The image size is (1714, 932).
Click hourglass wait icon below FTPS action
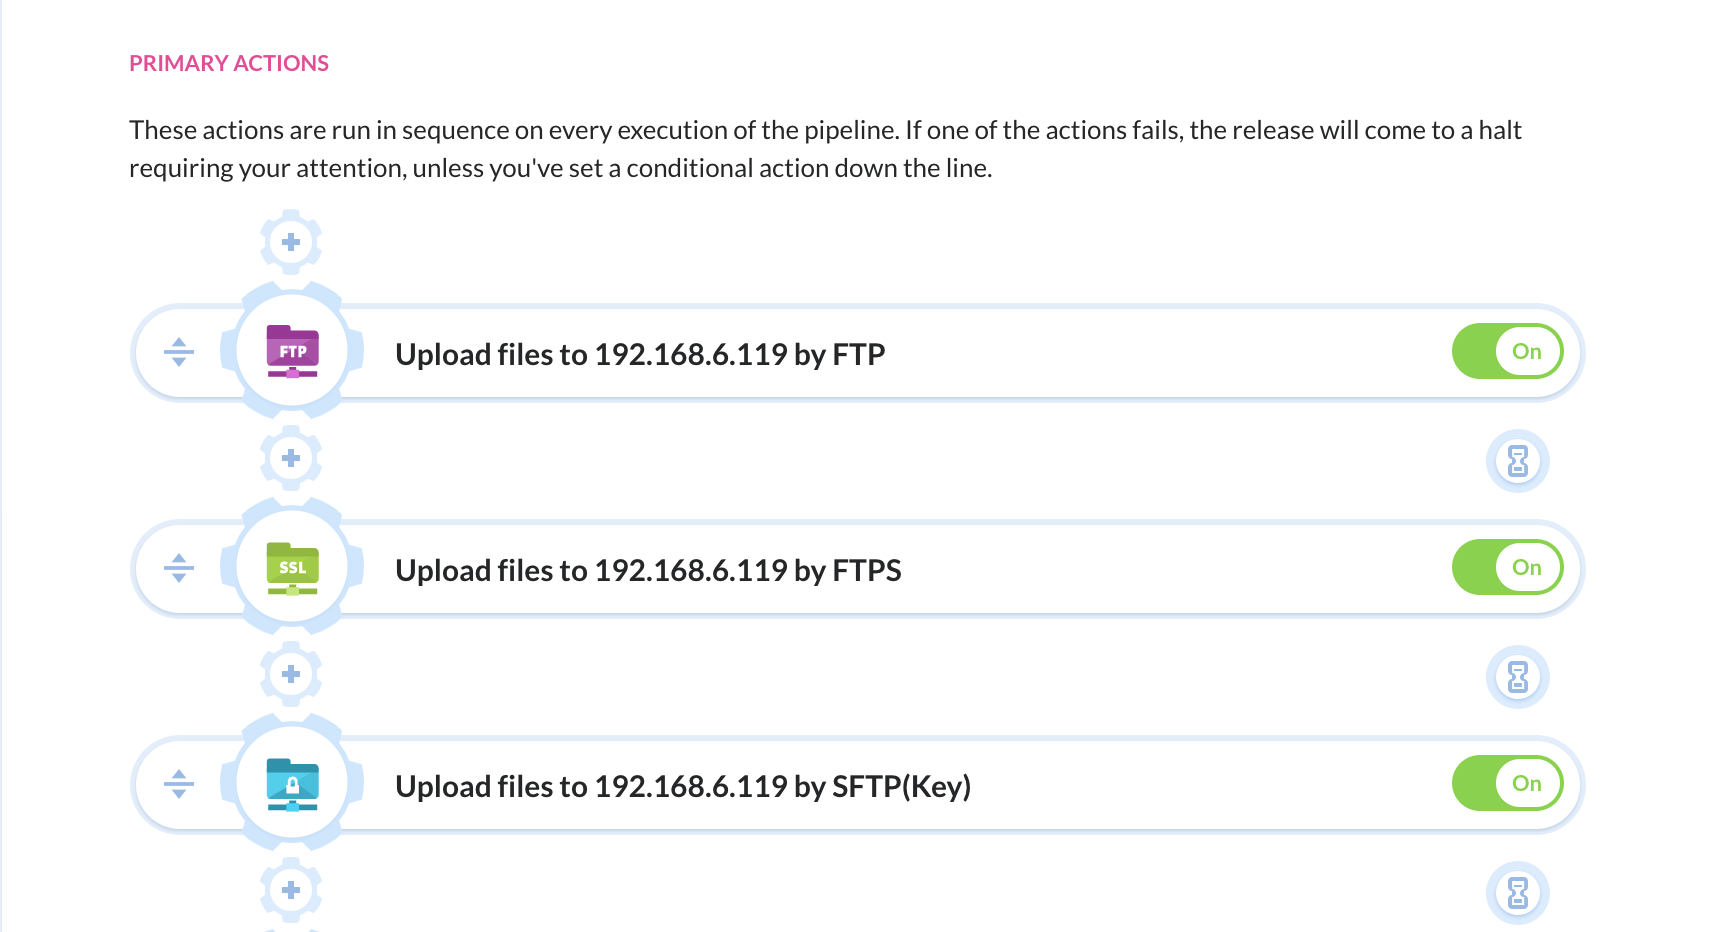point(1517,677)
